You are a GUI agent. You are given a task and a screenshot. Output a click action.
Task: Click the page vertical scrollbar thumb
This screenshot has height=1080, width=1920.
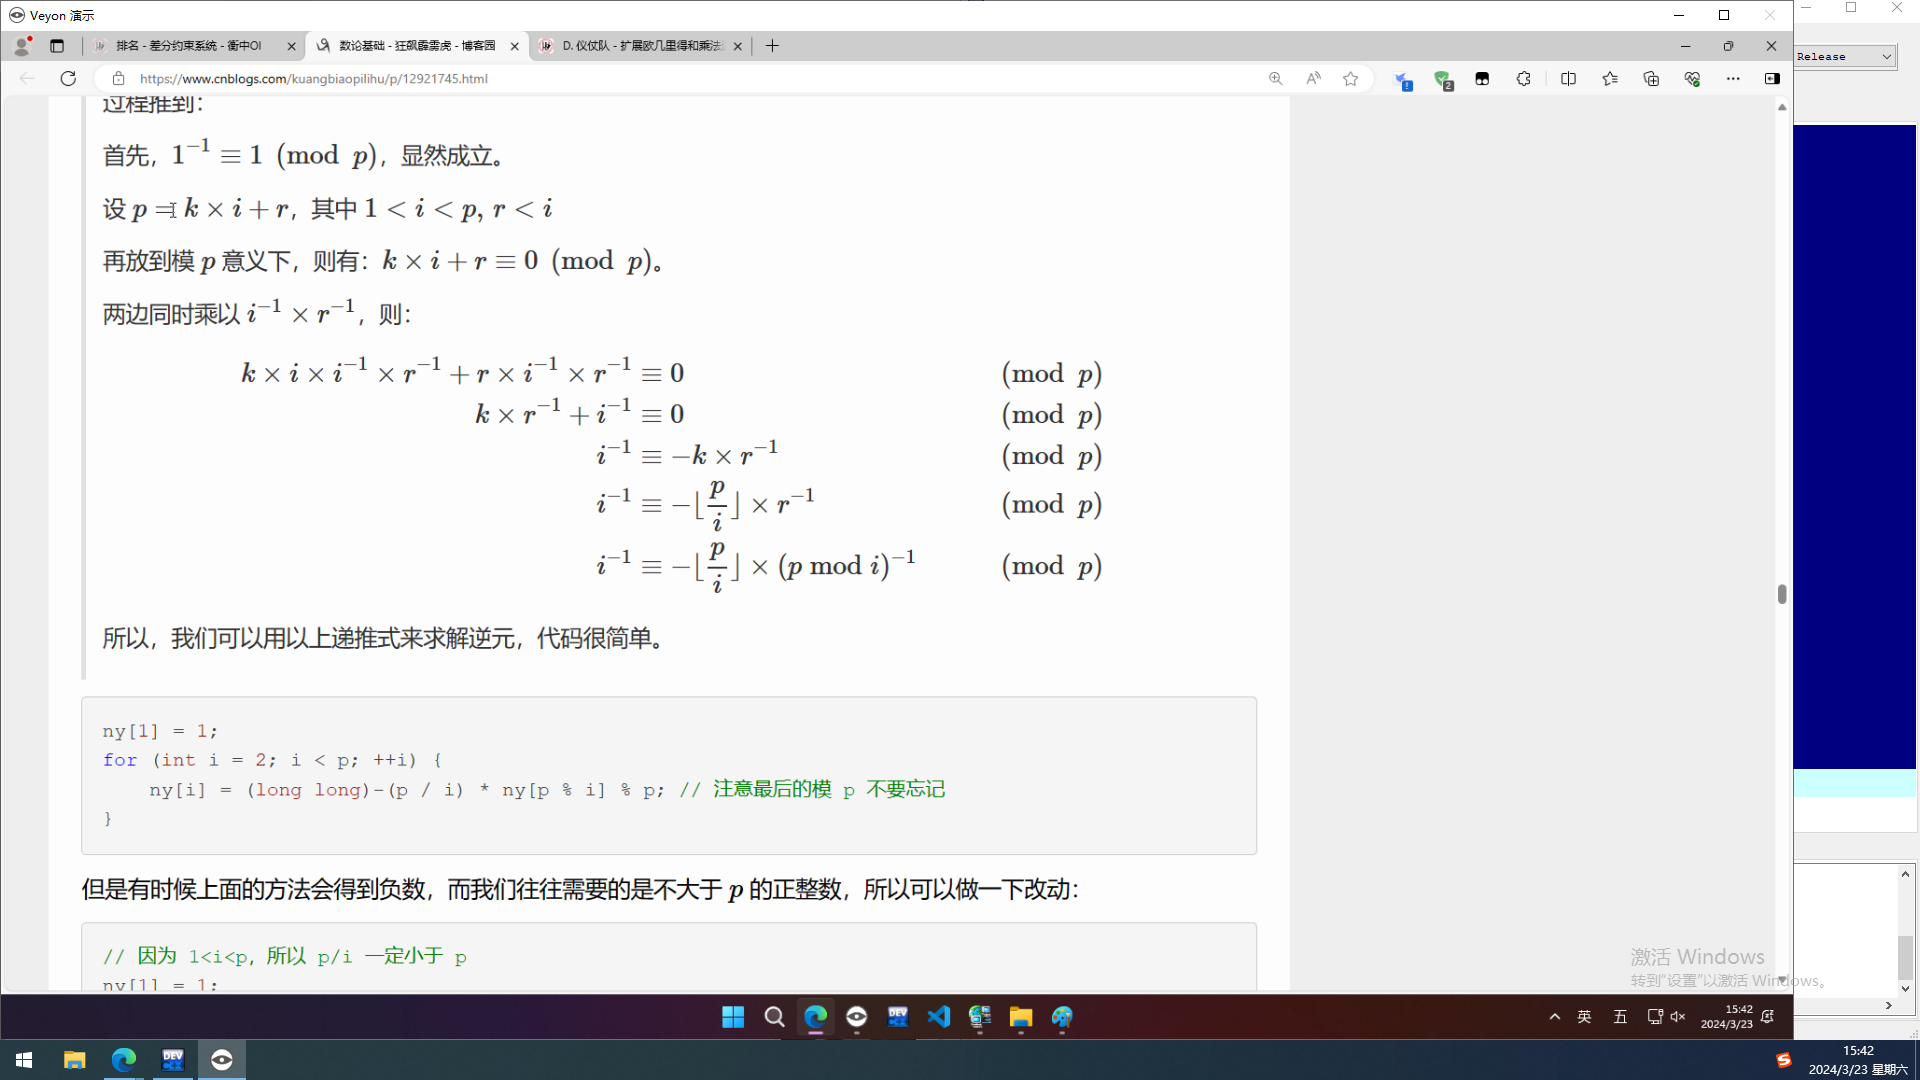click(x=1782, y=594)
